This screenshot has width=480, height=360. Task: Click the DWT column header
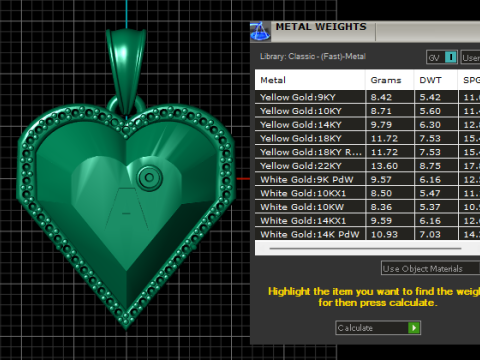[x=436, y=80]
